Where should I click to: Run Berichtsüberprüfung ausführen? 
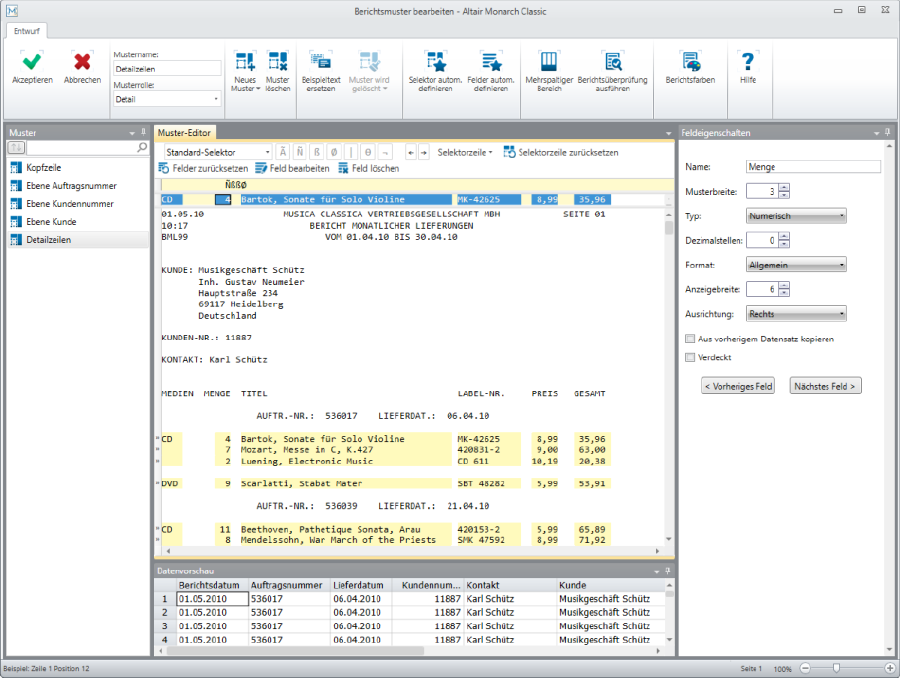[x=612, y=61]
